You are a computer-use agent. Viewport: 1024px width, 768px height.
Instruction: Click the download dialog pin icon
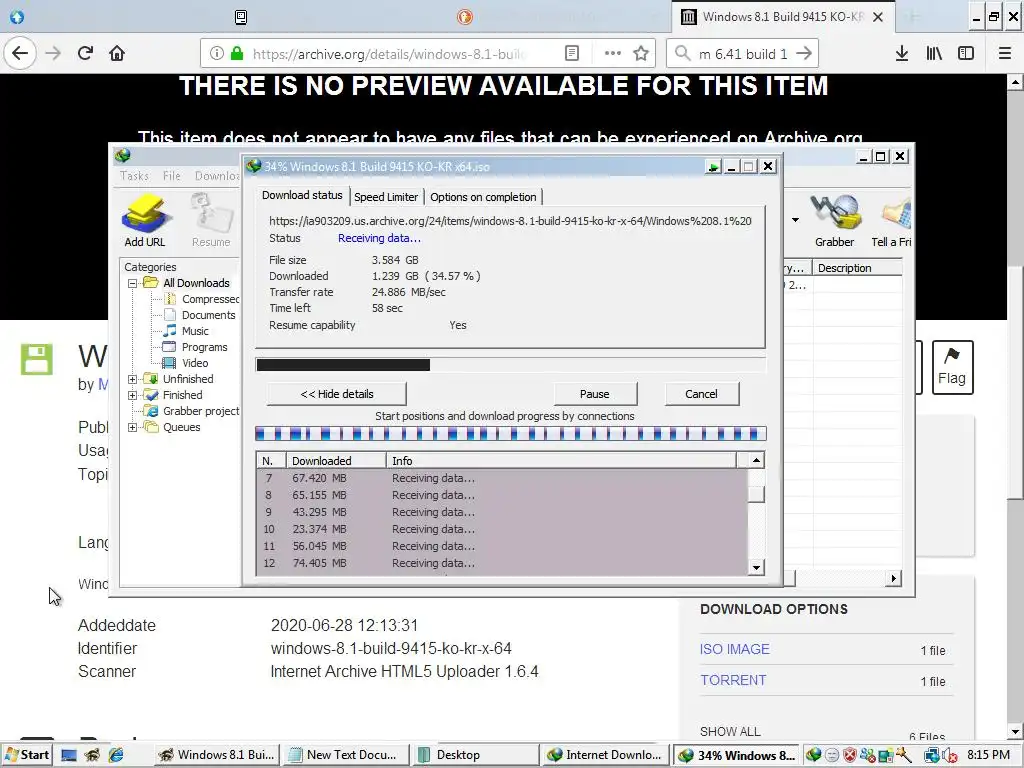(713, 167)
